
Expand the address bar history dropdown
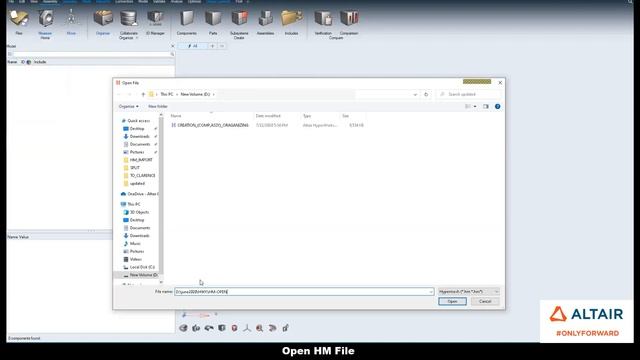click(x=415, y=94)
